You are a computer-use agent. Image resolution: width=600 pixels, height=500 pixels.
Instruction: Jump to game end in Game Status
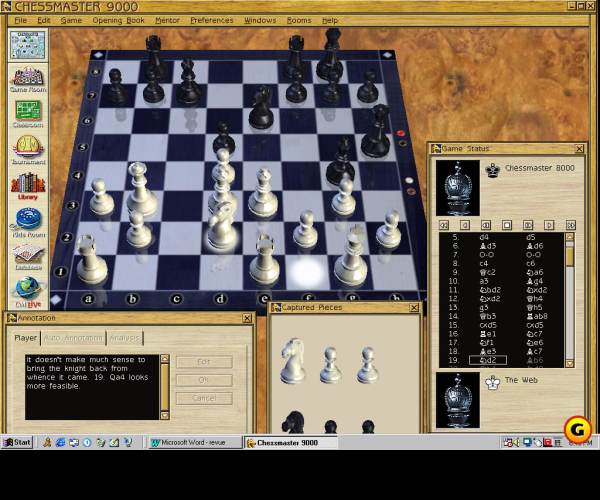click(x=570, y=225)
